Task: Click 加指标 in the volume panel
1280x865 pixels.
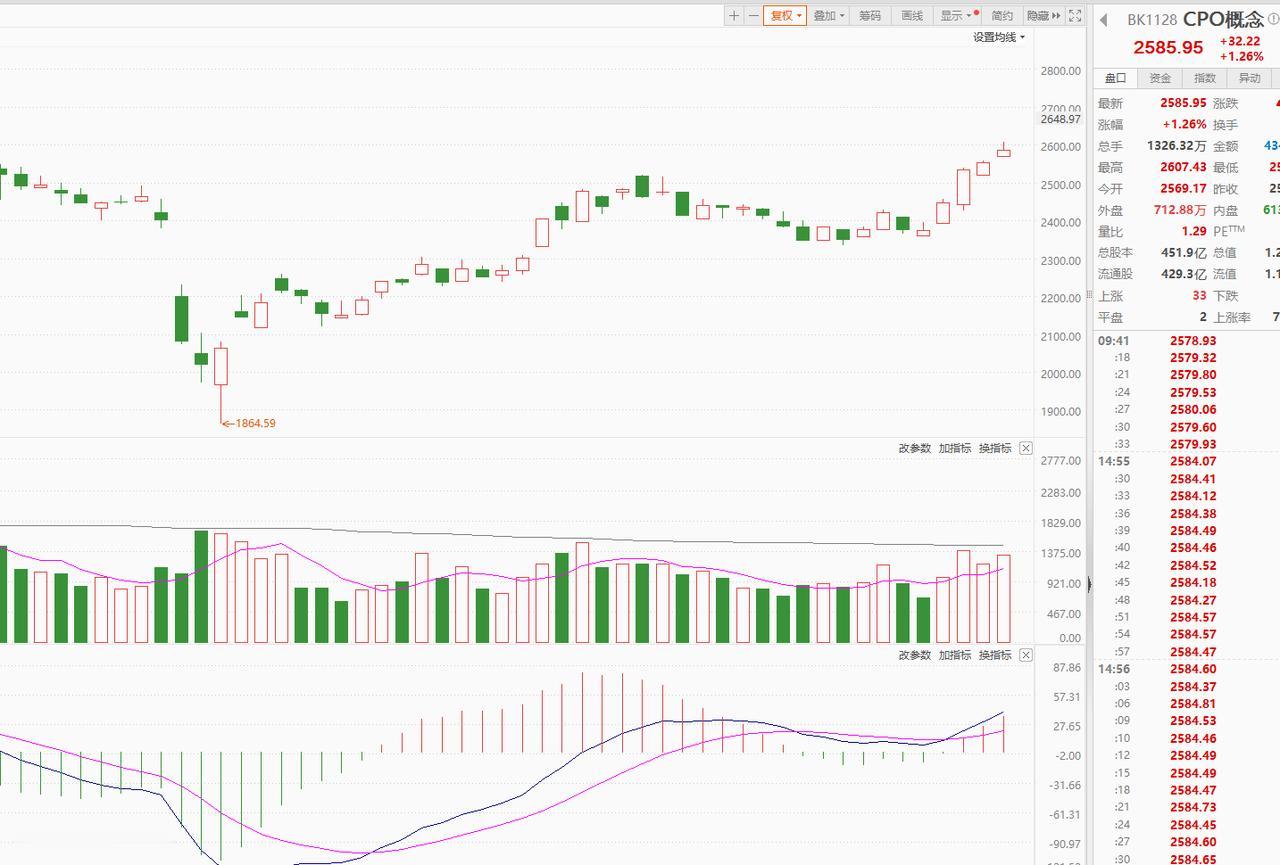Action: pyautogui.click(x=955, y=448)
